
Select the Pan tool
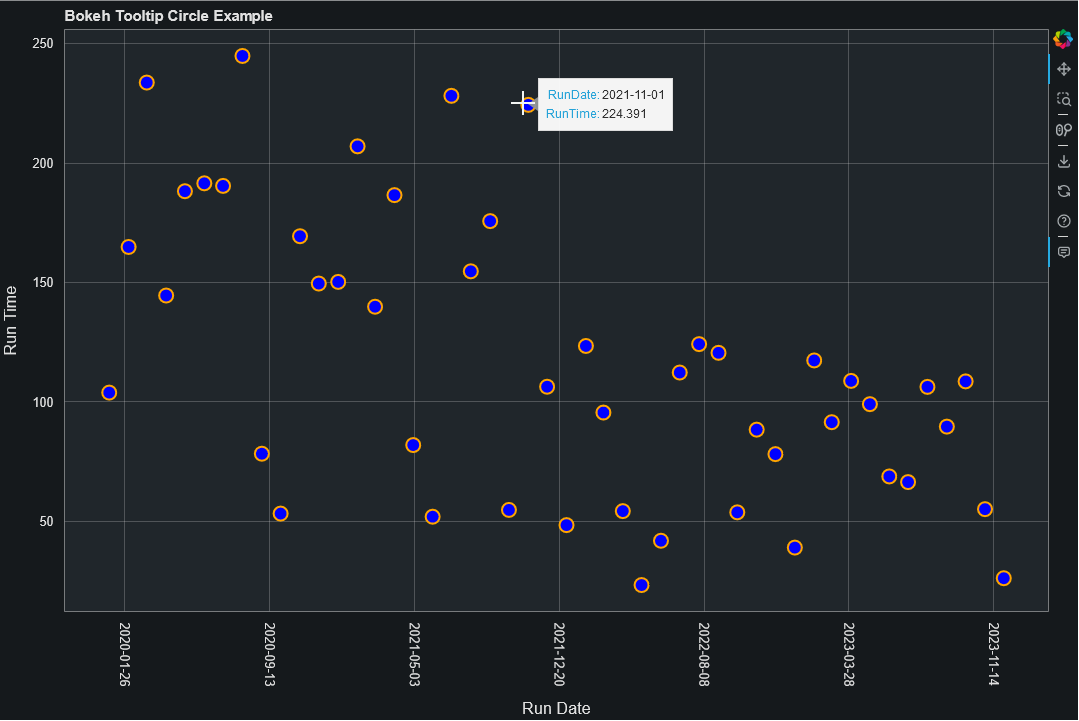pos(1063,68)
